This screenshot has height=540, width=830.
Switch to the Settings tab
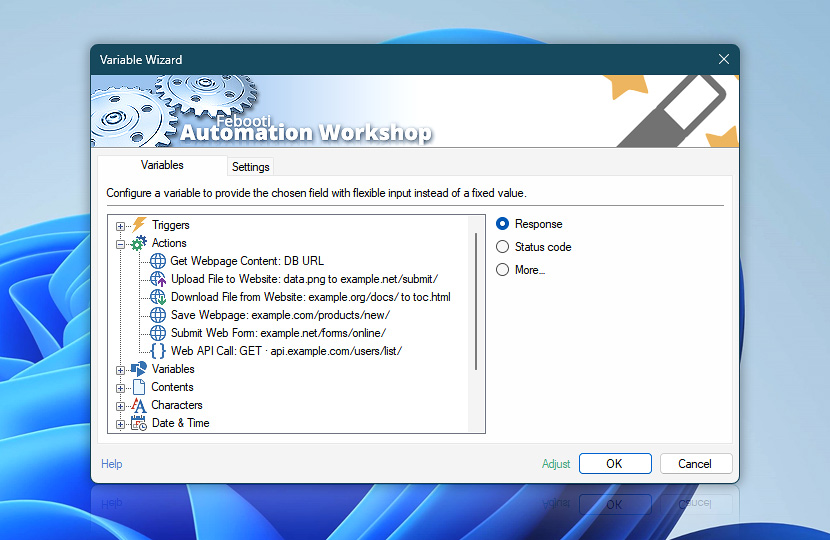[250, 167]
